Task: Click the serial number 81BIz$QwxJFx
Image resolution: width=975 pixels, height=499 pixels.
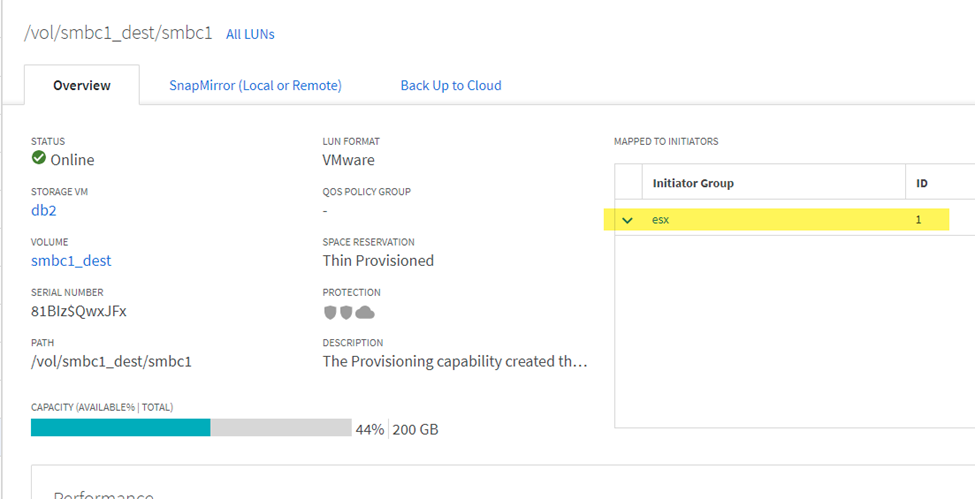Action: tap(79, 311)
